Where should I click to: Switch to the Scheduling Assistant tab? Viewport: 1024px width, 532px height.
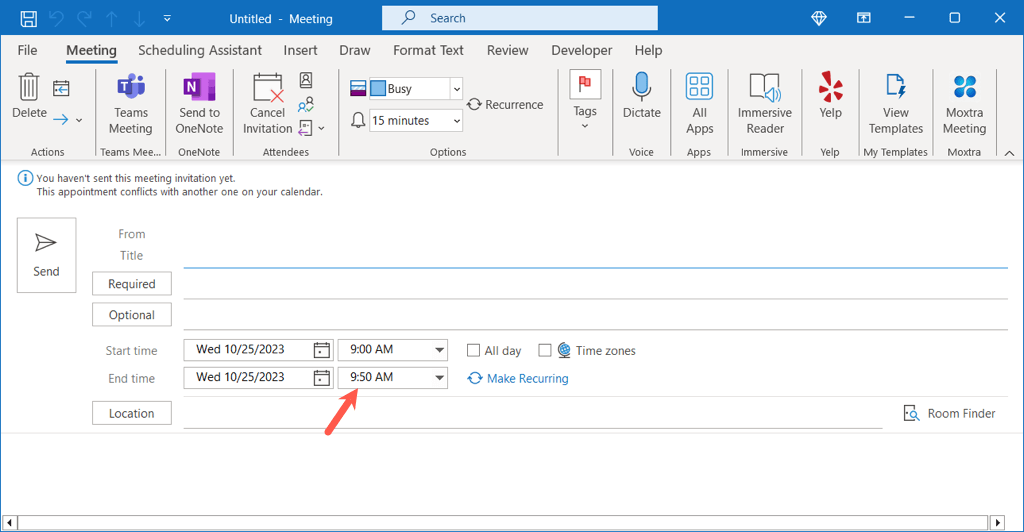coord(200,50)
